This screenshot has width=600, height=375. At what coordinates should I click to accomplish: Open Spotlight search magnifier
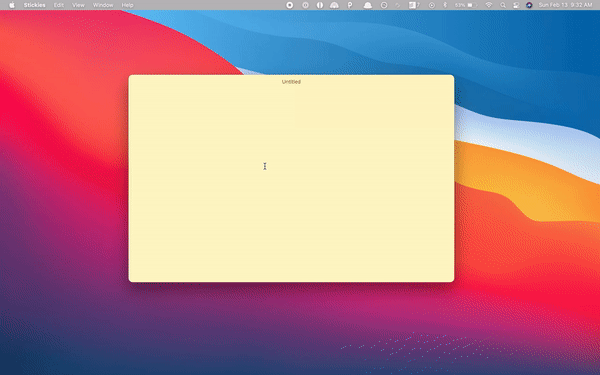point(503,5)
